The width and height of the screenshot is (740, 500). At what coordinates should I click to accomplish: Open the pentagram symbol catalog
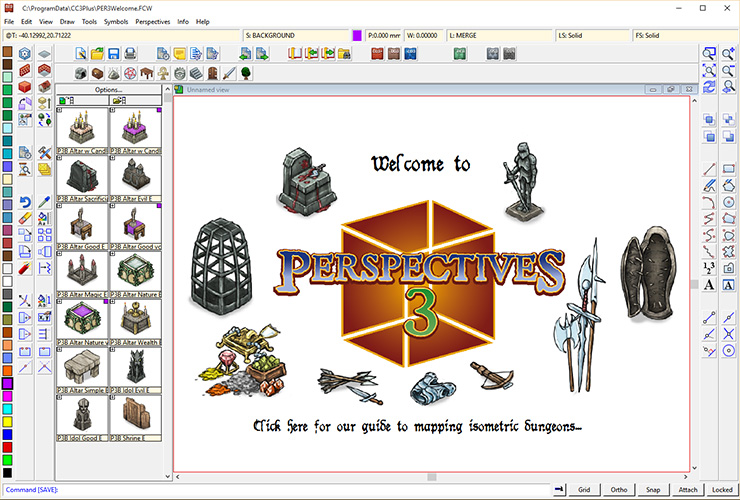[x=130, y=73]
